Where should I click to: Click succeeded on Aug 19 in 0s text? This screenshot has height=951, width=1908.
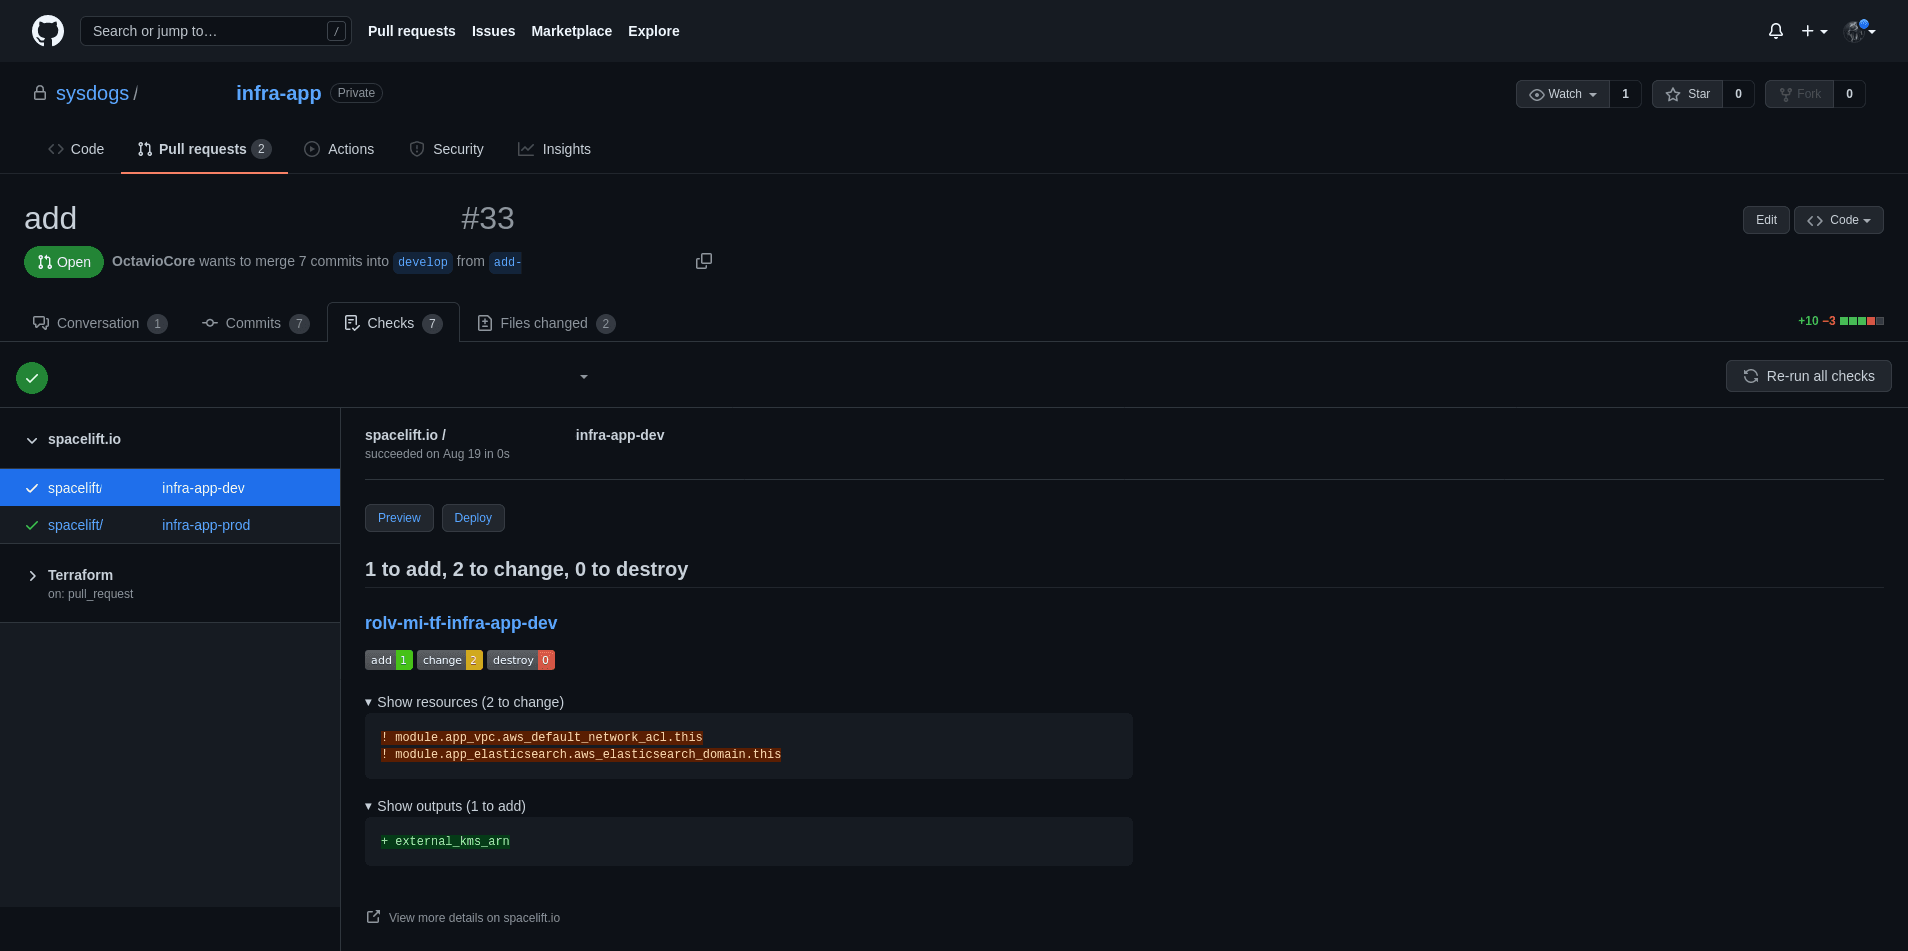[x=437, y=454]
